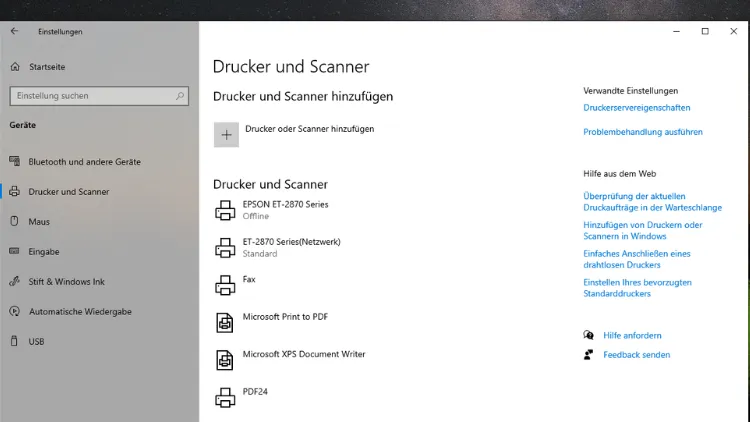The image size is (750, 422).
Task: Click Hilfe anfordern link text
Action: (x=632, y=335)
